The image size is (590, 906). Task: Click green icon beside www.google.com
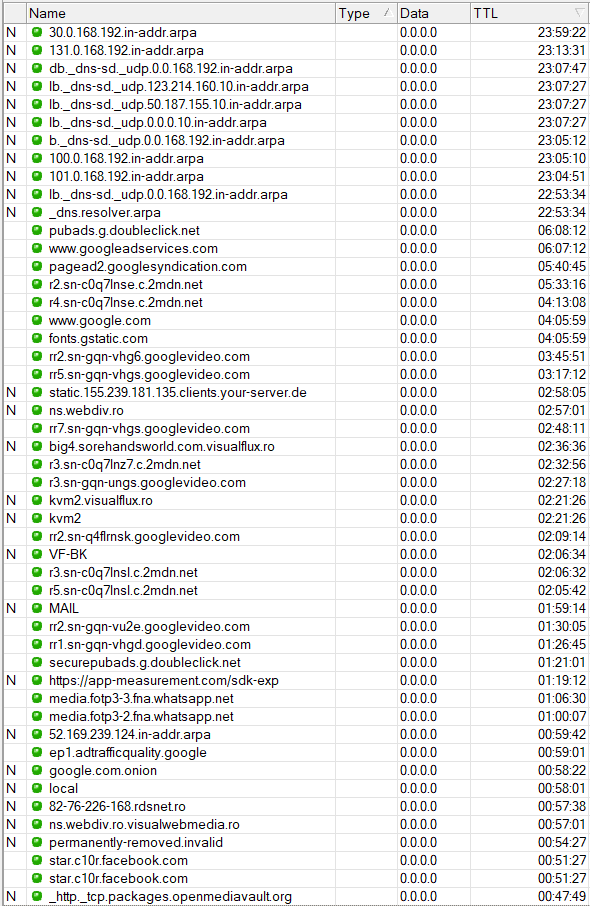[37, 320]
